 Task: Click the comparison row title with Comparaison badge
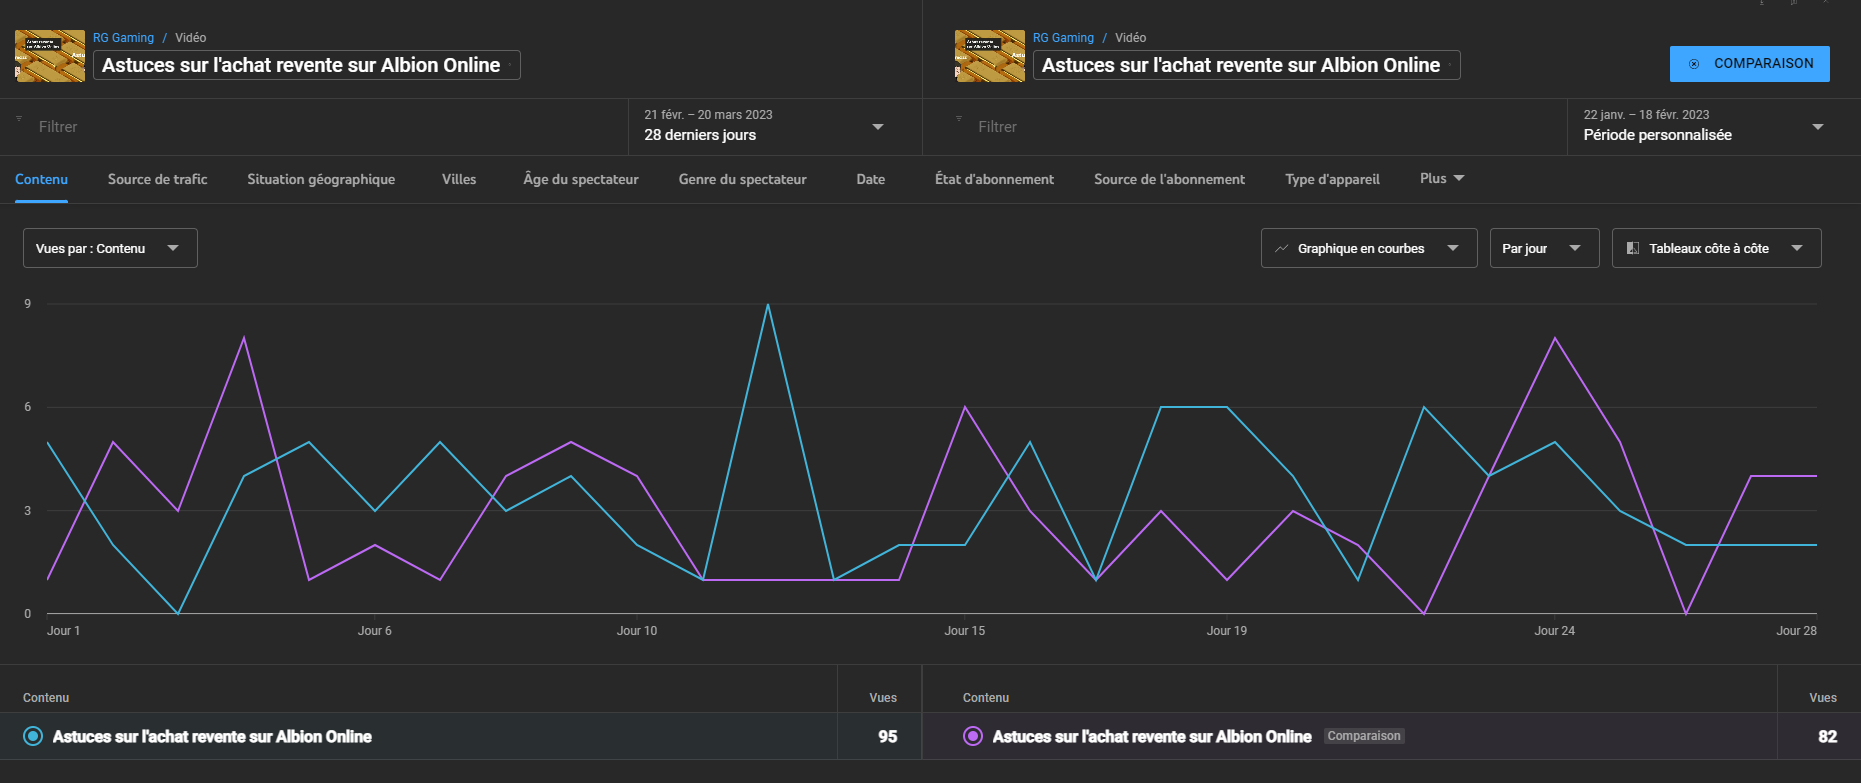point(1152,737)
